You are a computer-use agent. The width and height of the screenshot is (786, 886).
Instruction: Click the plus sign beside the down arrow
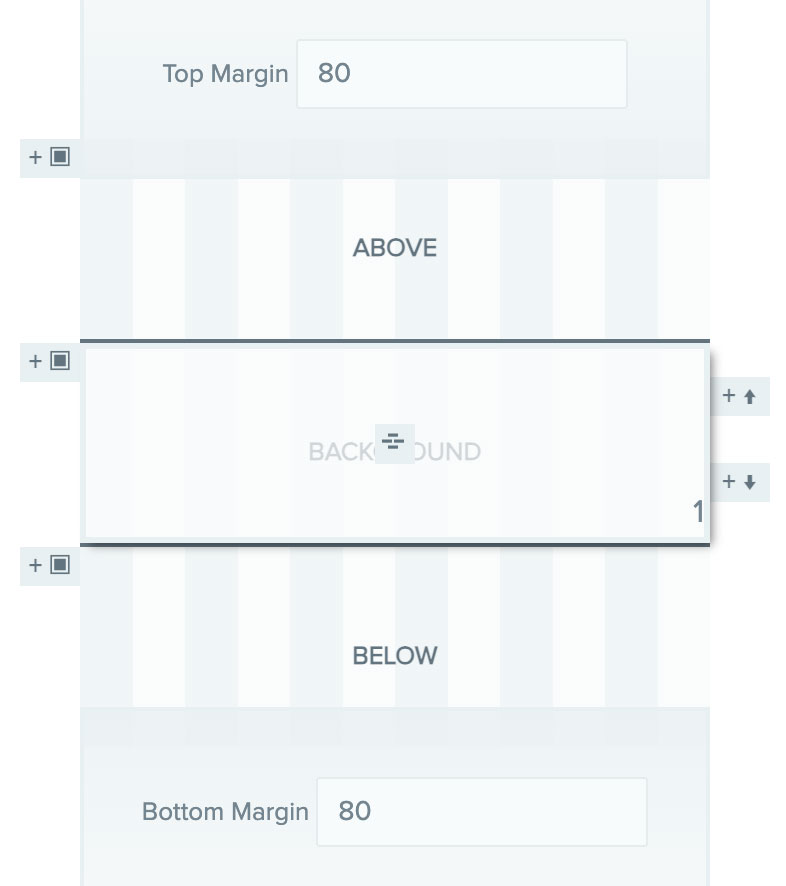pos(729,482)
